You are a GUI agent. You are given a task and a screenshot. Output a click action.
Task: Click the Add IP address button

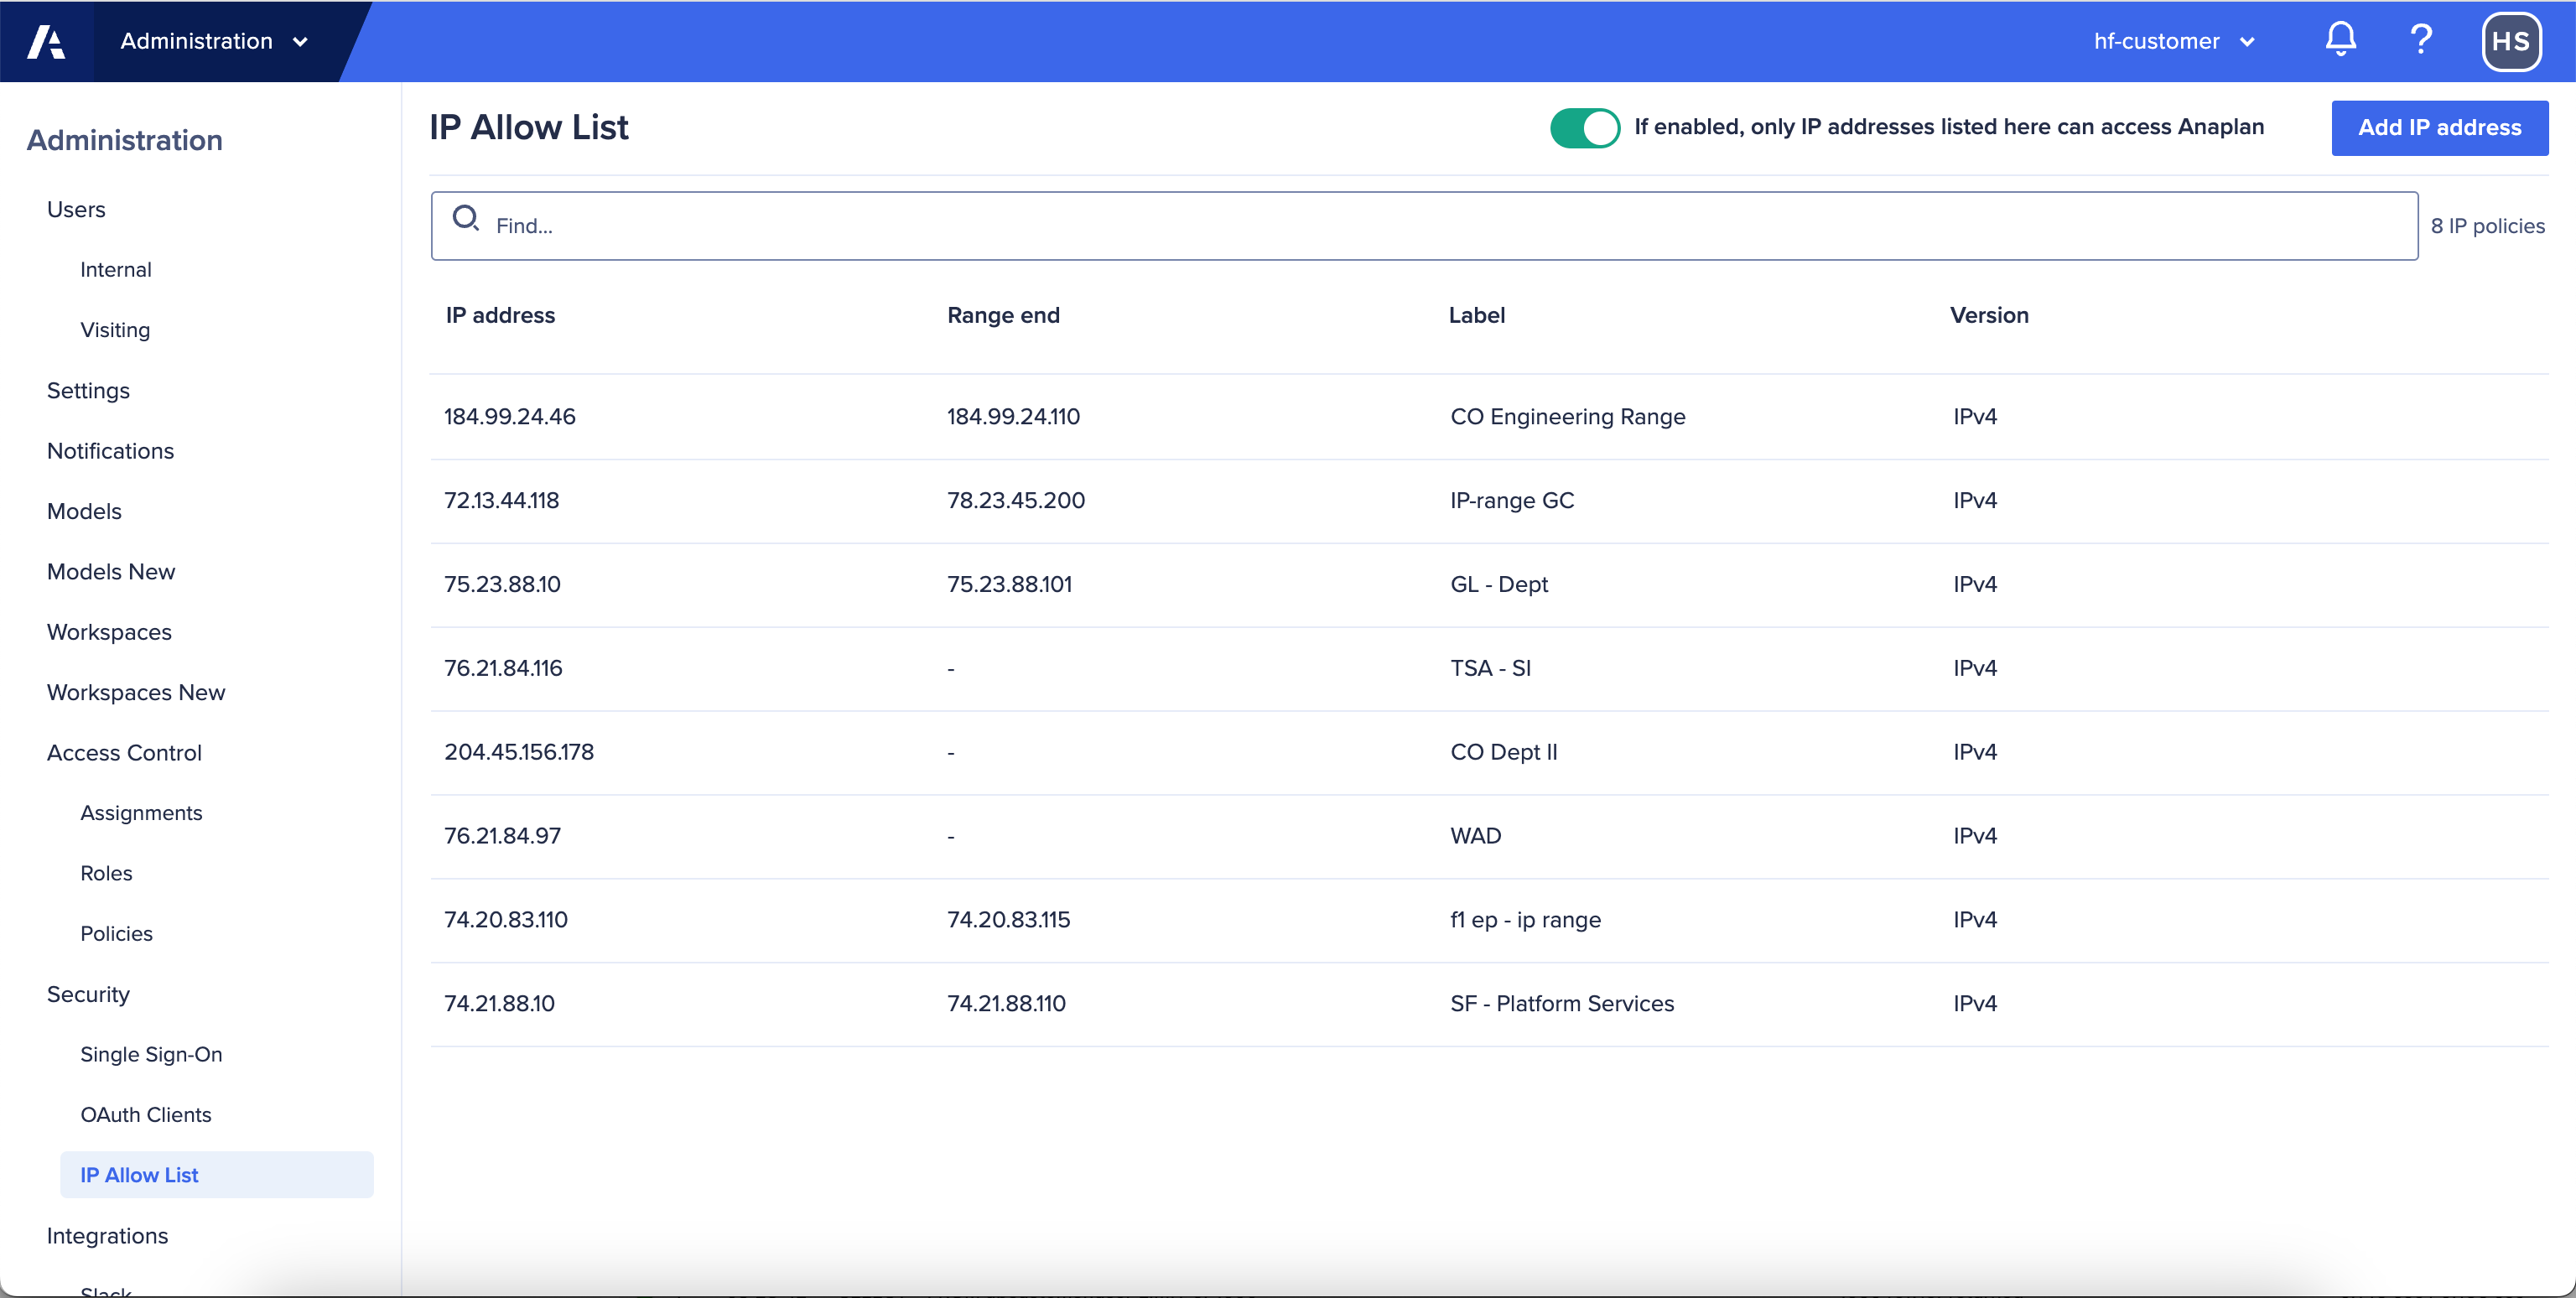tap(2440, 126)
